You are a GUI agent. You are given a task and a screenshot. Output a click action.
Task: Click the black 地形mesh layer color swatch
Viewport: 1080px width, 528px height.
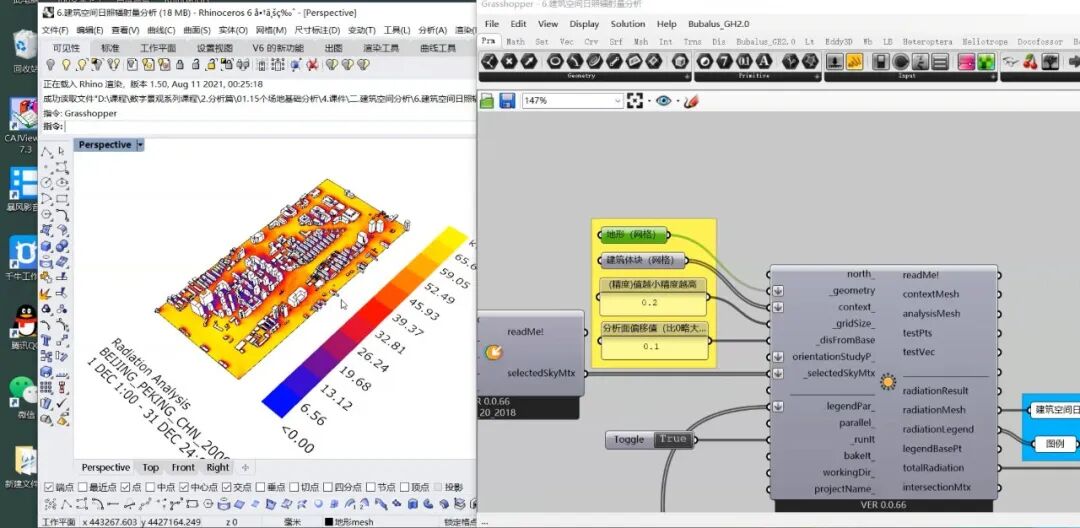[329, 522]
